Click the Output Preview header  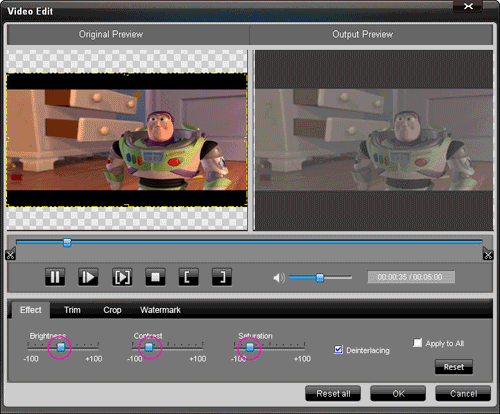[x=371, y=34]
